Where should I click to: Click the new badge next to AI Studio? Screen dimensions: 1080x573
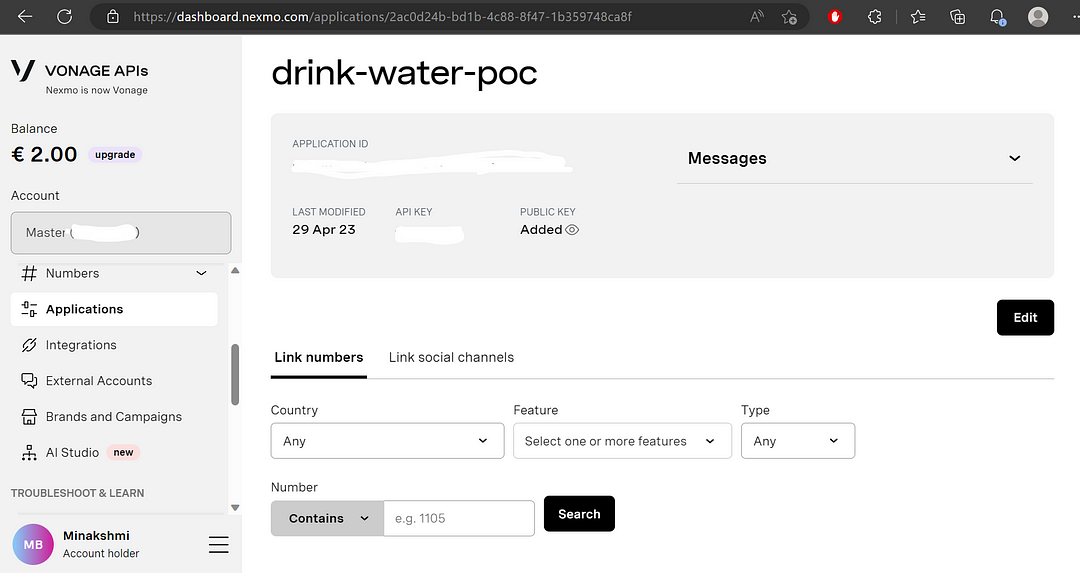pos(123,452)
